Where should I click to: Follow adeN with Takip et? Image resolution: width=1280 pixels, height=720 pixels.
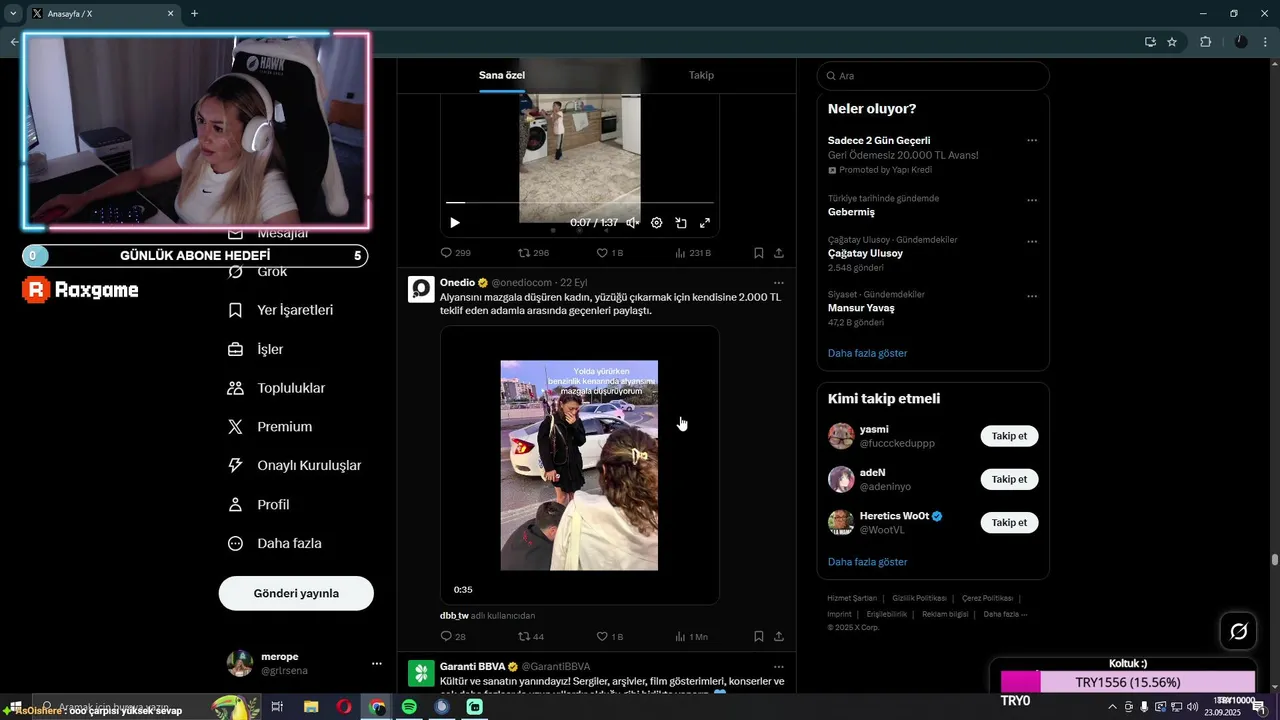1009,479
